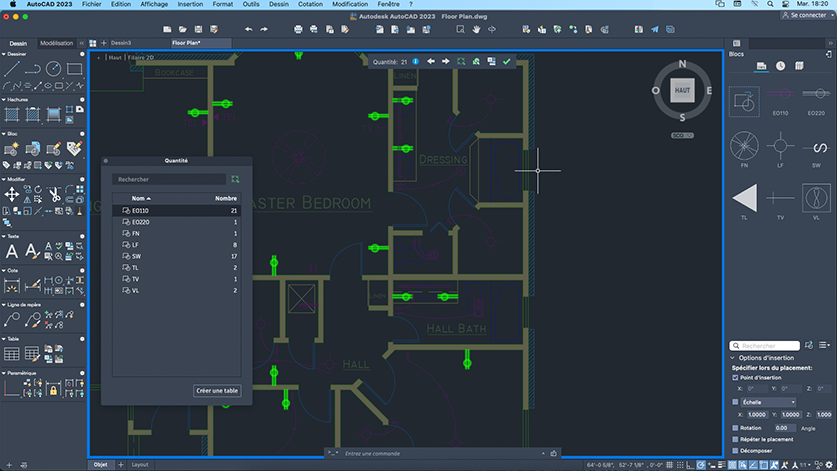The image size is (837, 471).
Task: Show count info blue icon
Action: tap(415, 62)
